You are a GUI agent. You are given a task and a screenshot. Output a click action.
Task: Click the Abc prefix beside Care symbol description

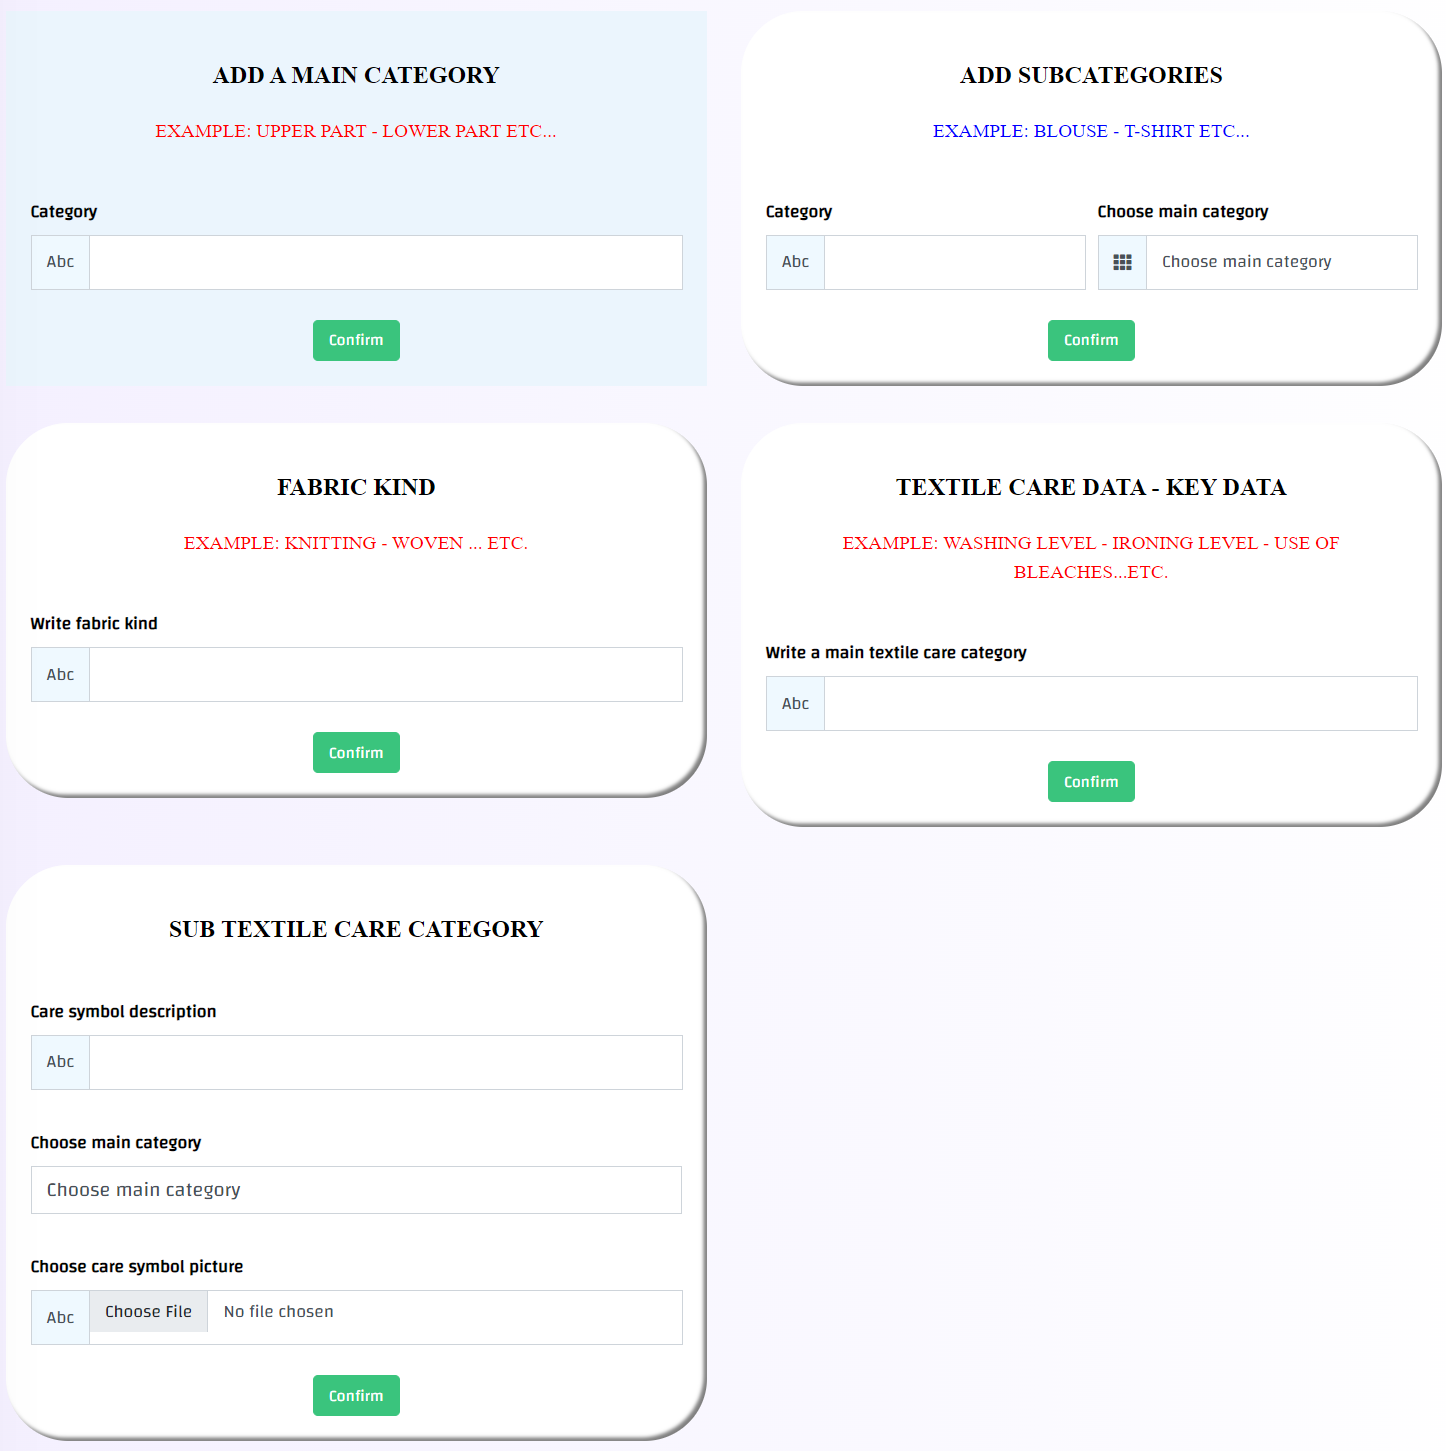pos(60,1062)
